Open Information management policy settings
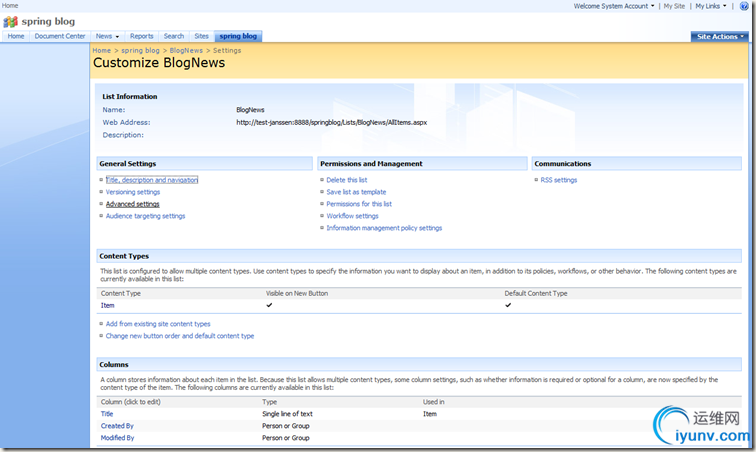 pos(384,228)
